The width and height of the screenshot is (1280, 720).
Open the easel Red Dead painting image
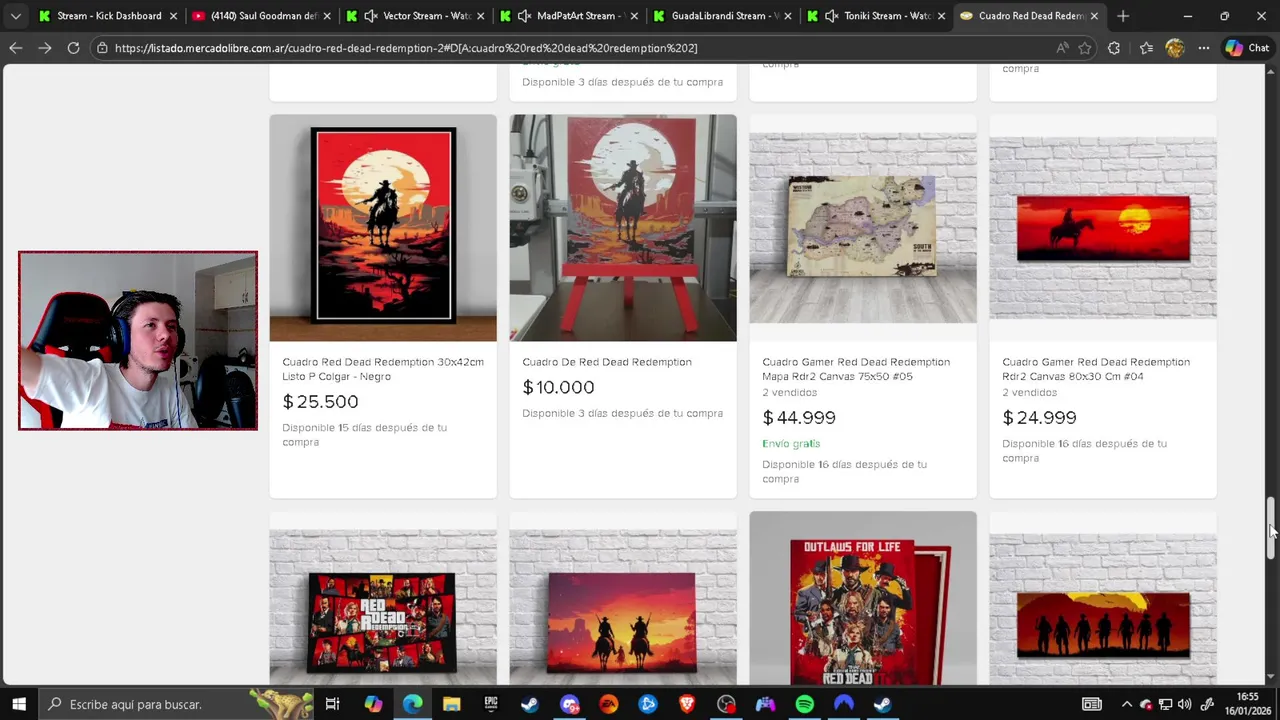coord(623,228)
